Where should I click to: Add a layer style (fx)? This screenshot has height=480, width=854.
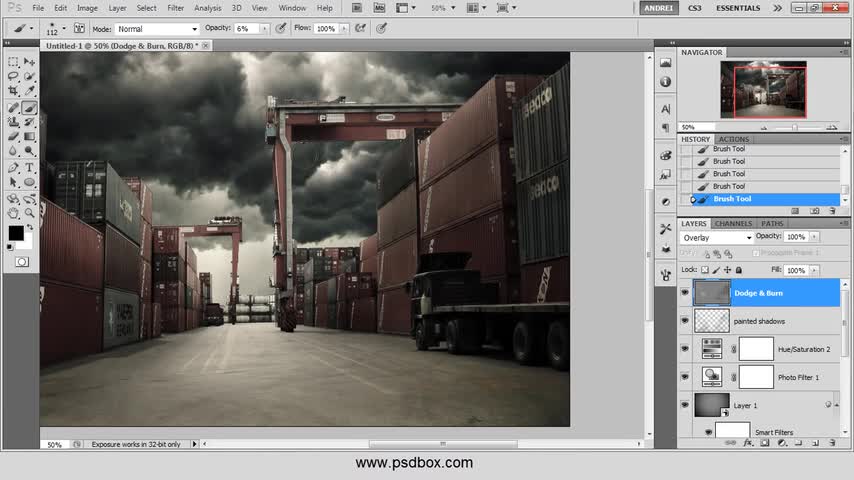[748, 443]
